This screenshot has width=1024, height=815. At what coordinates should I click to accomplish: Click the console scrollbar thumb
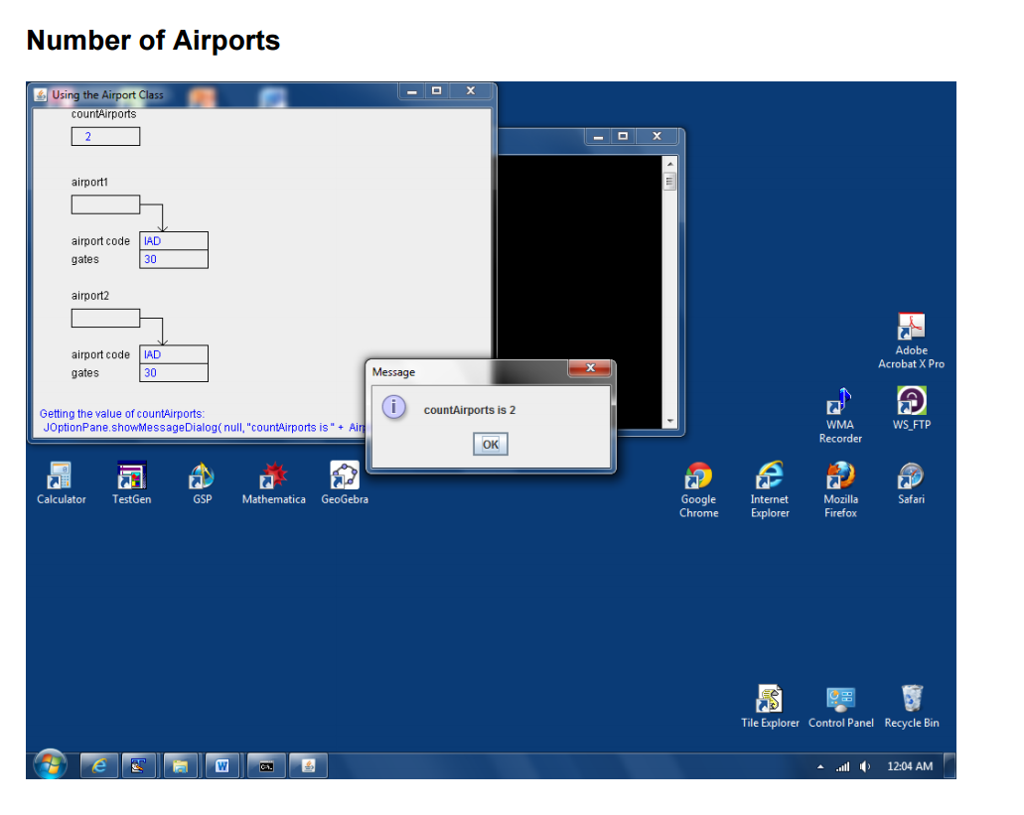(x=670, y=181)
